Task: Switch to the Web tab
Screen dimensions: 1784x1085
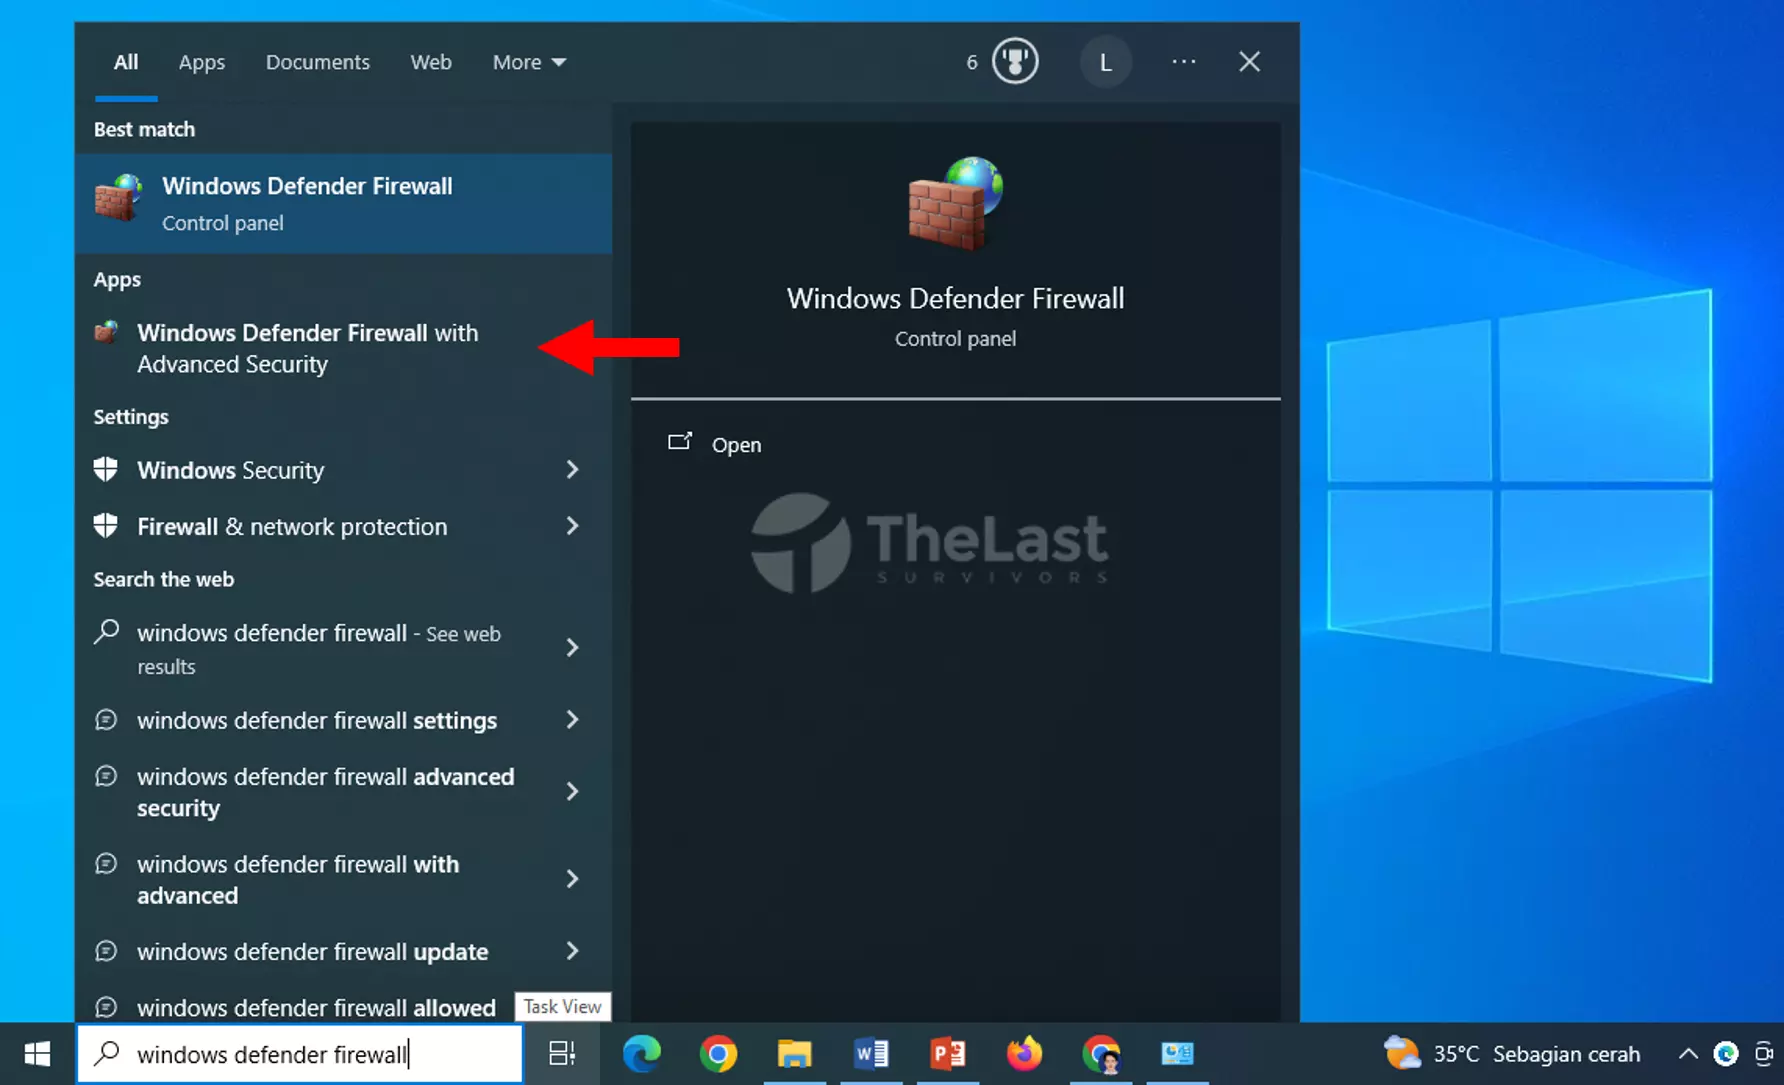Action: click(x=431, y=62)
